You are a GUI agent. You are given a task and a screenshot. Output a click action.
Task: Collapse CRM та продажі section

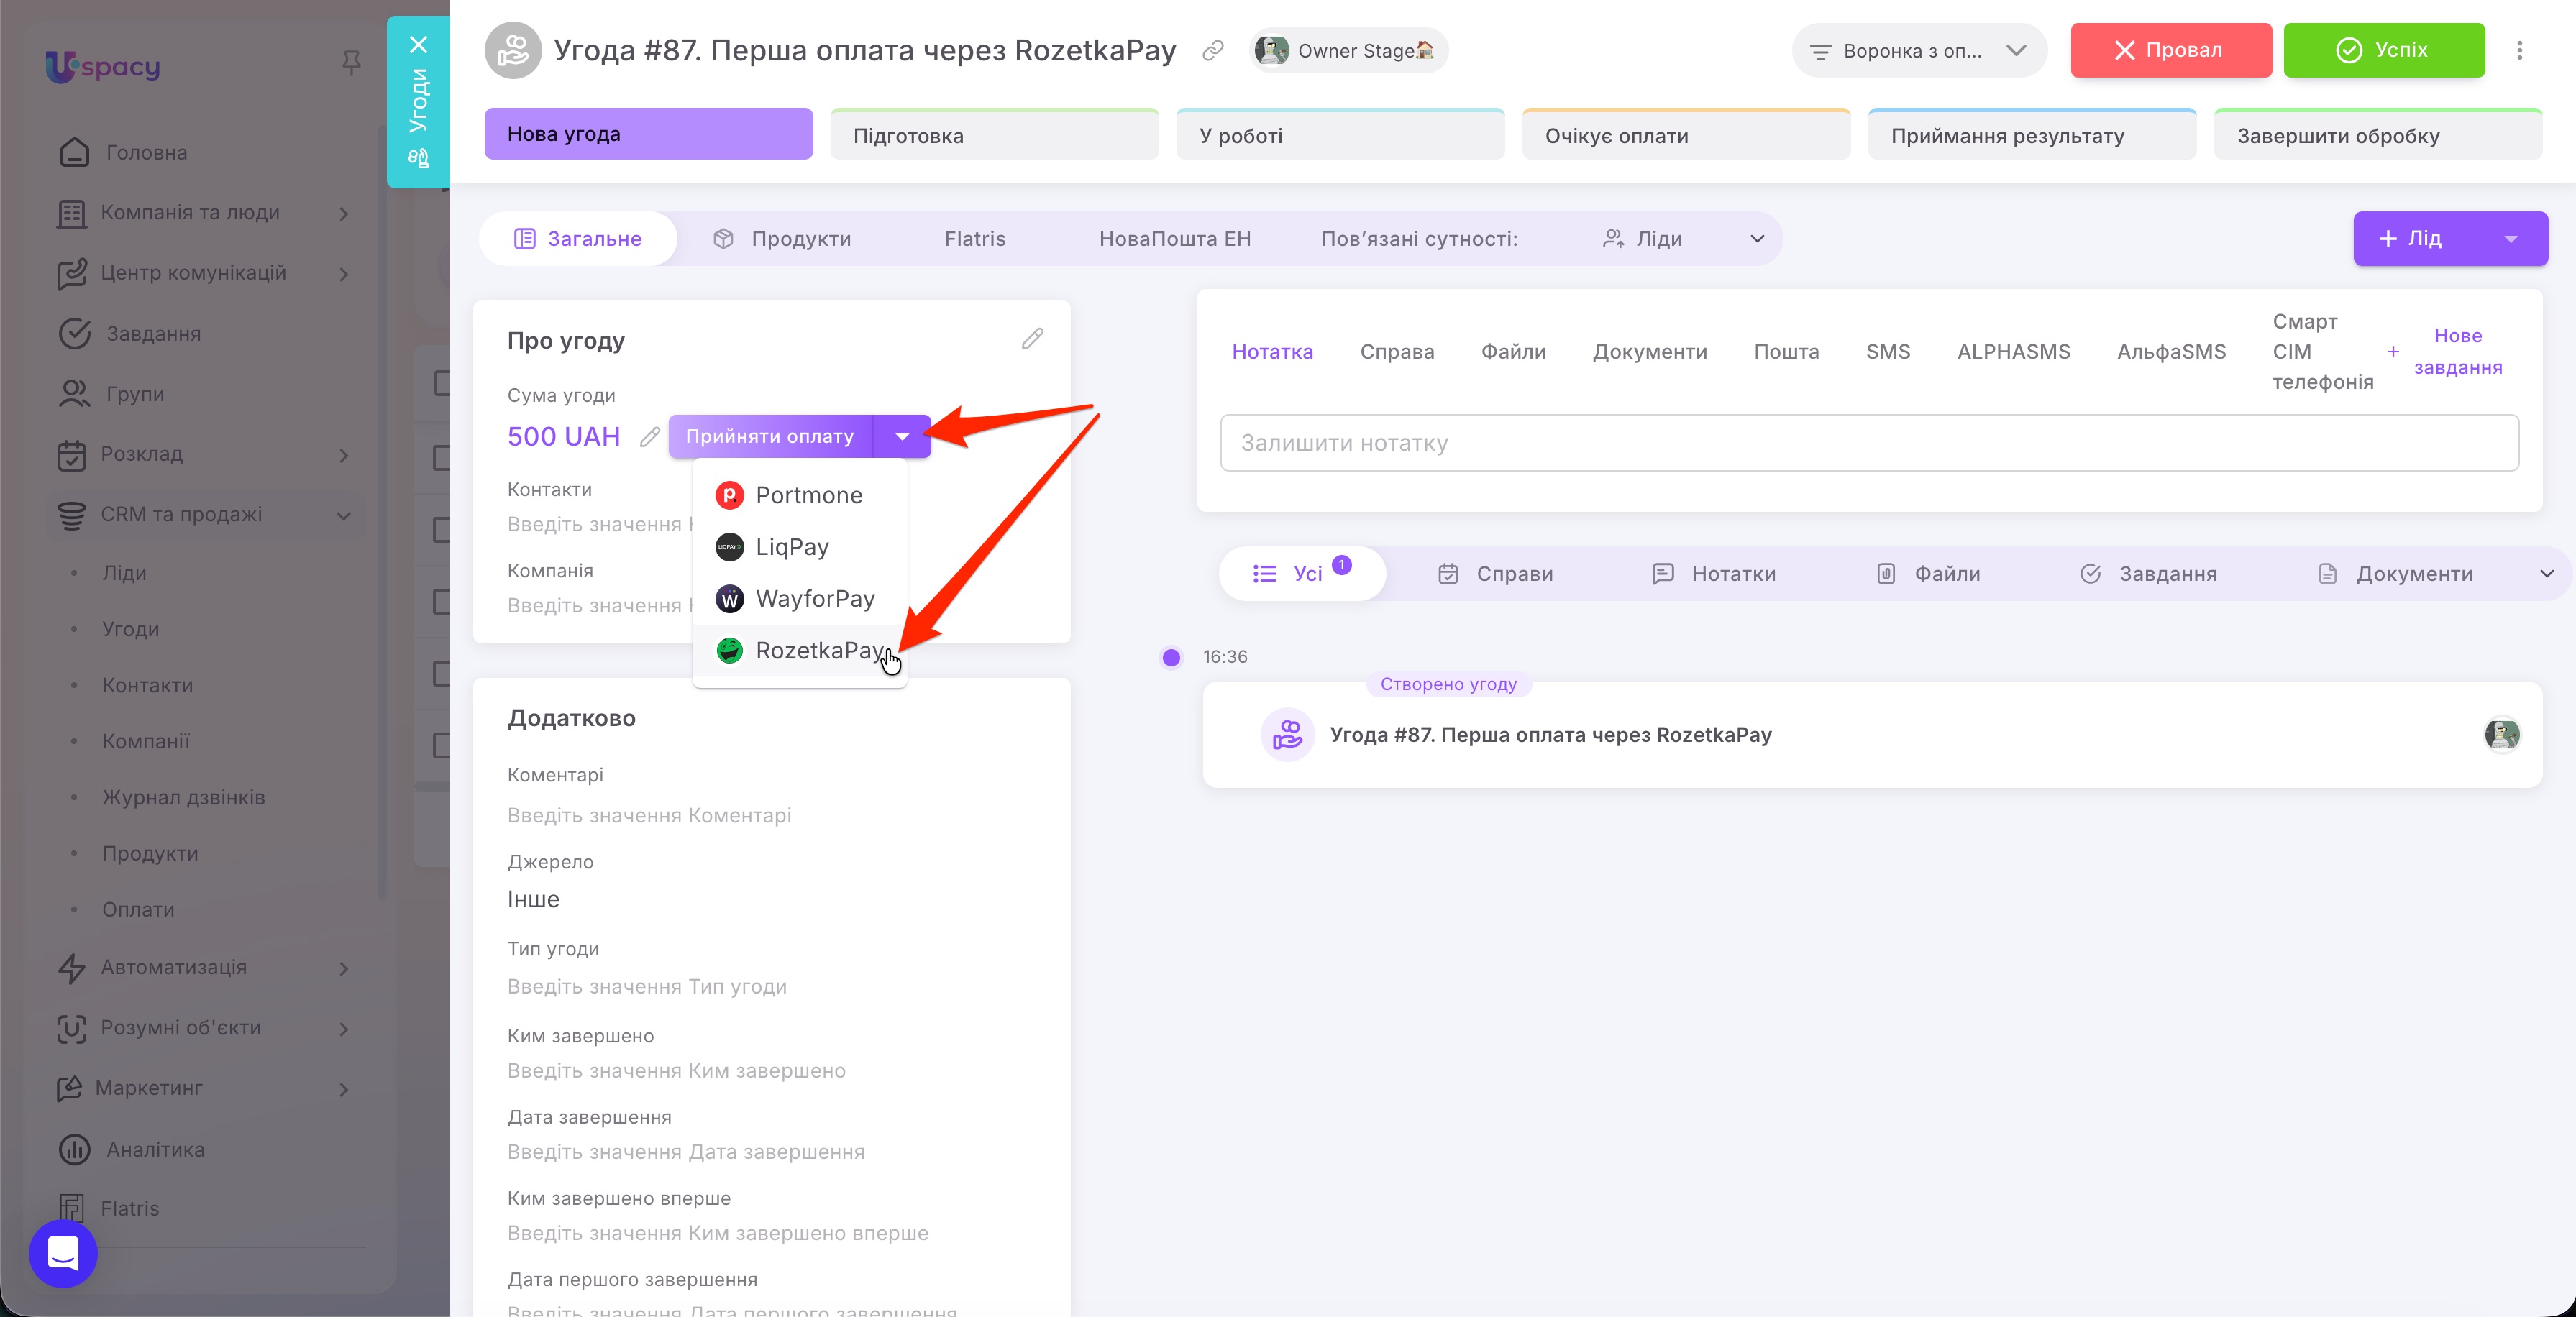pyautogui.click(x=205, y=514)
